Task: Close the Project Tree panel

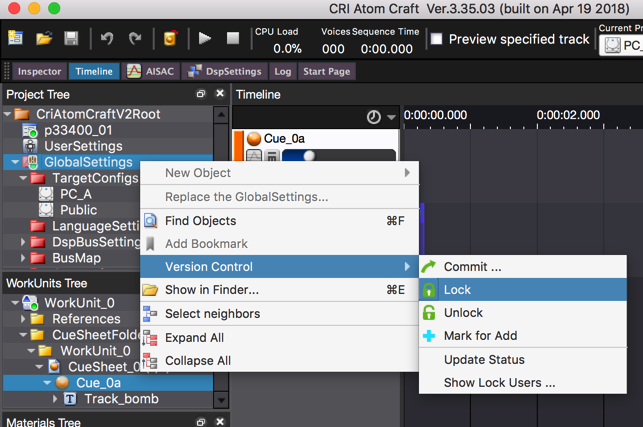Action: coord(220,94)
